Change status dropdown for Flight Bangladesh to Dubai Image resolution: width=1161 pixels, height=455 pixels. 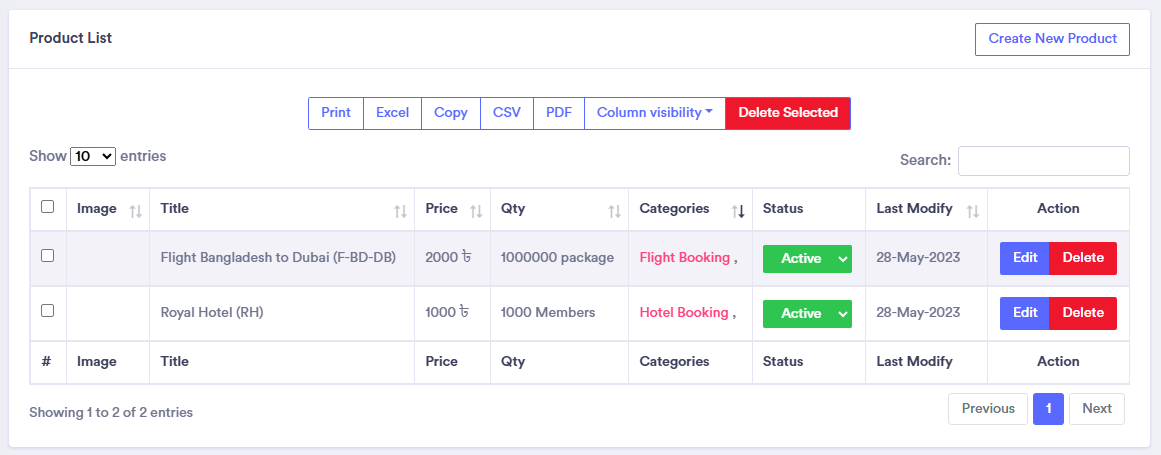coord(807,259)
